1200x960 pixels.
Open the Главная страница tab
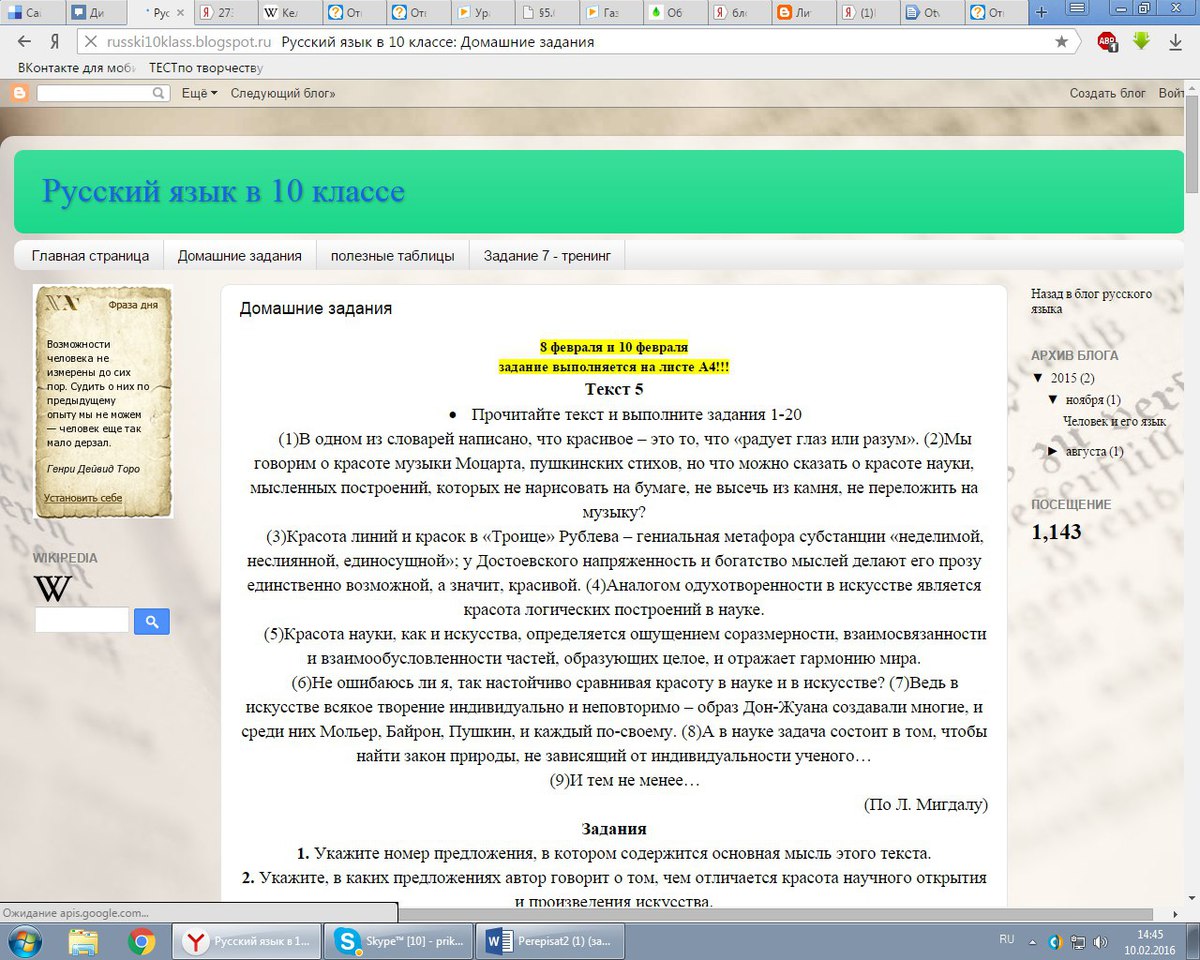90,256
